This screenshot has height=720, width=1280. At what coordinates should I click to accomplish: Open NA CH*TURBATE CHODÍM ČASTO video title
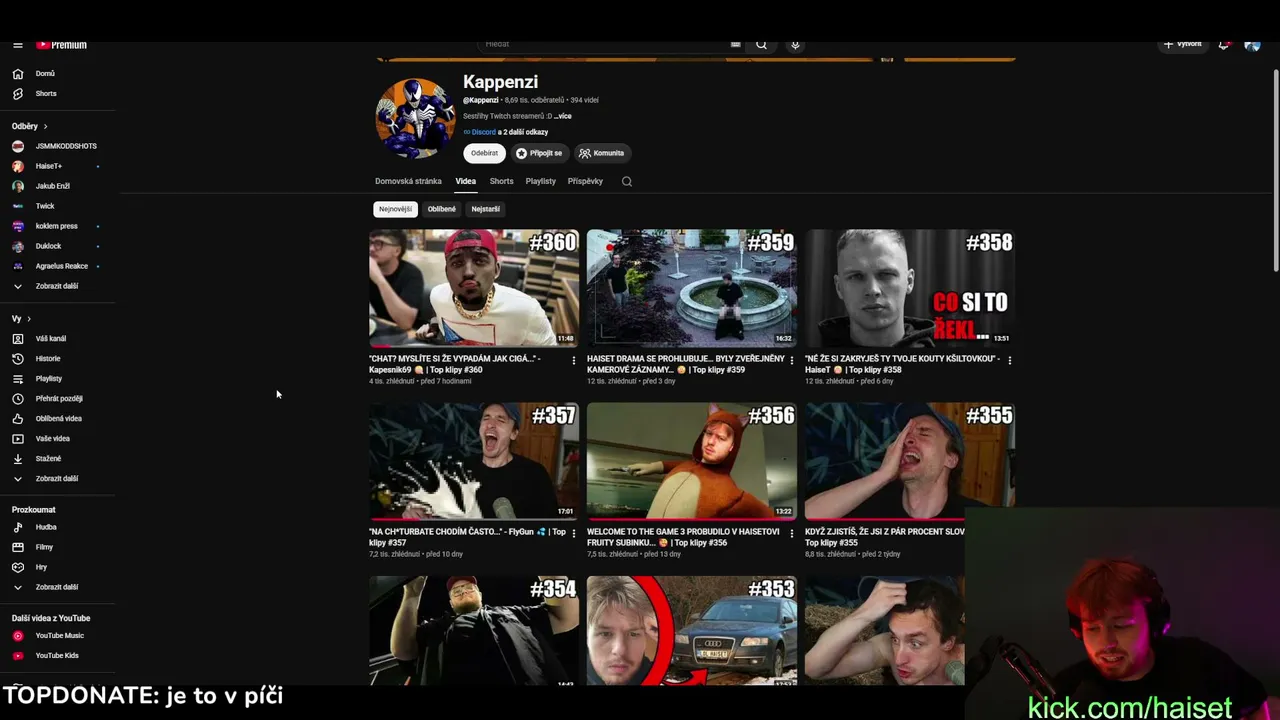click(x=468, y=537)
